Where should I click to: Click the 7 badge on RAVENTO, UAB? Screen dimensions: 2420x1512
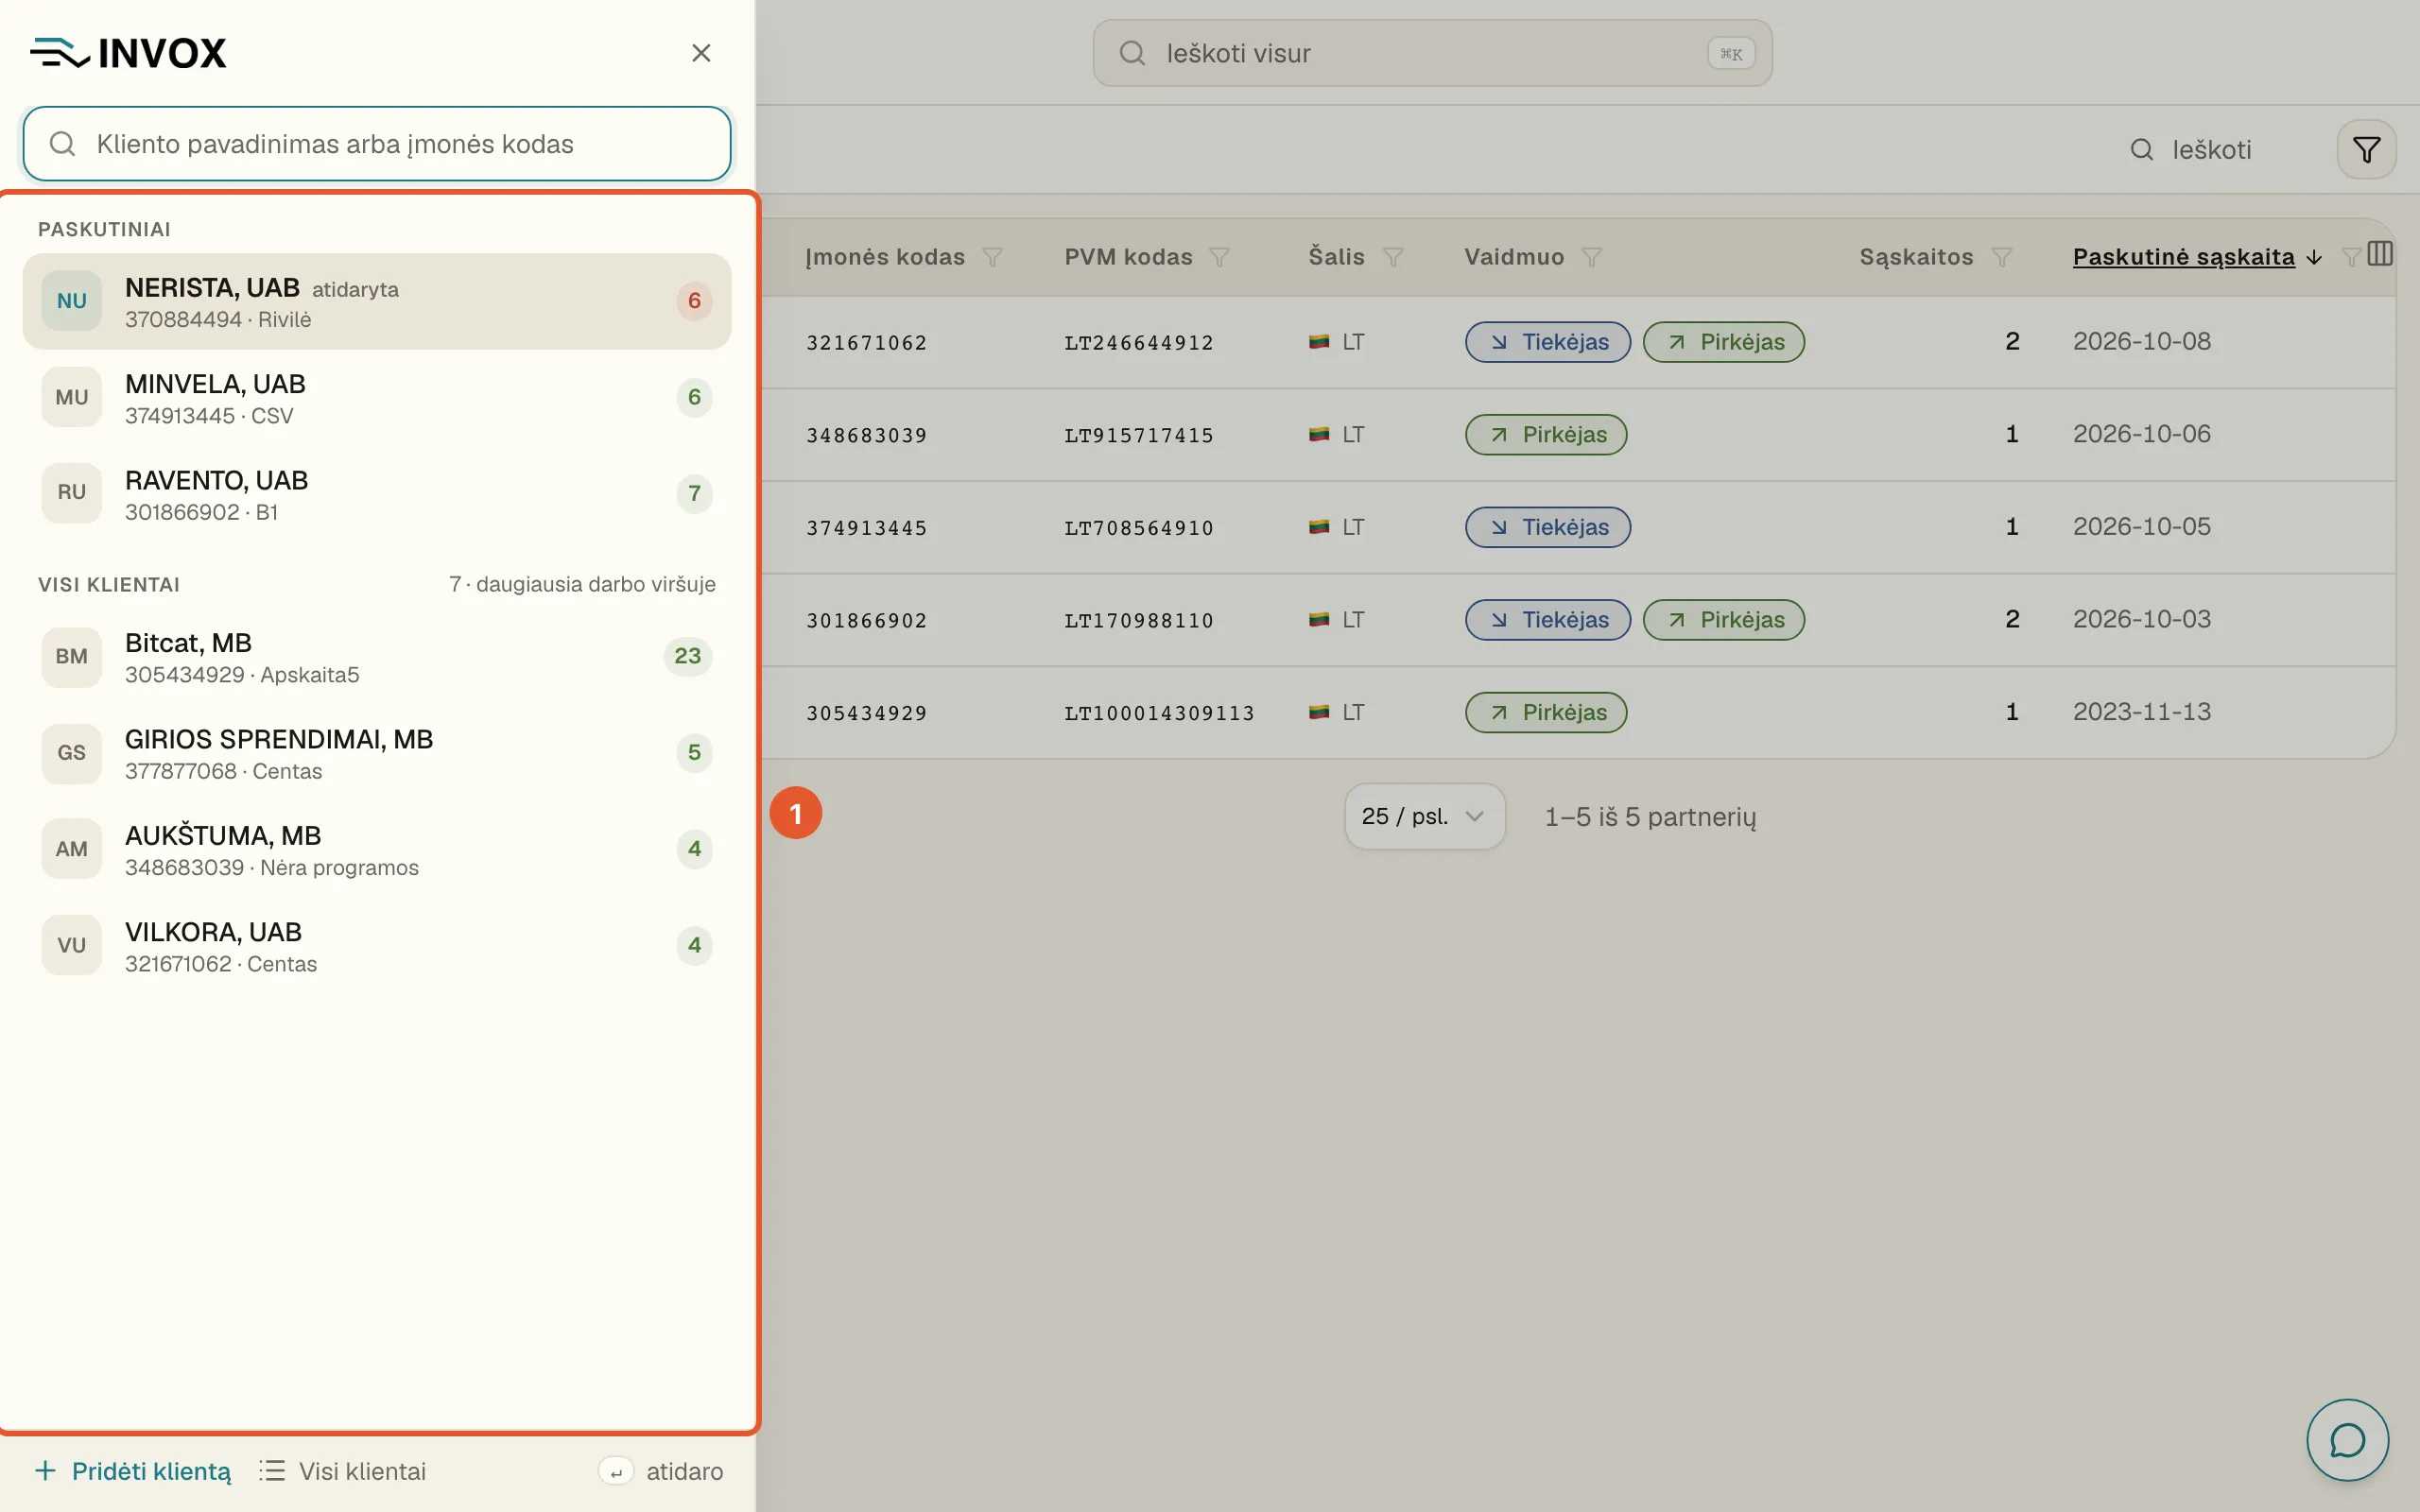coord(694,494)
